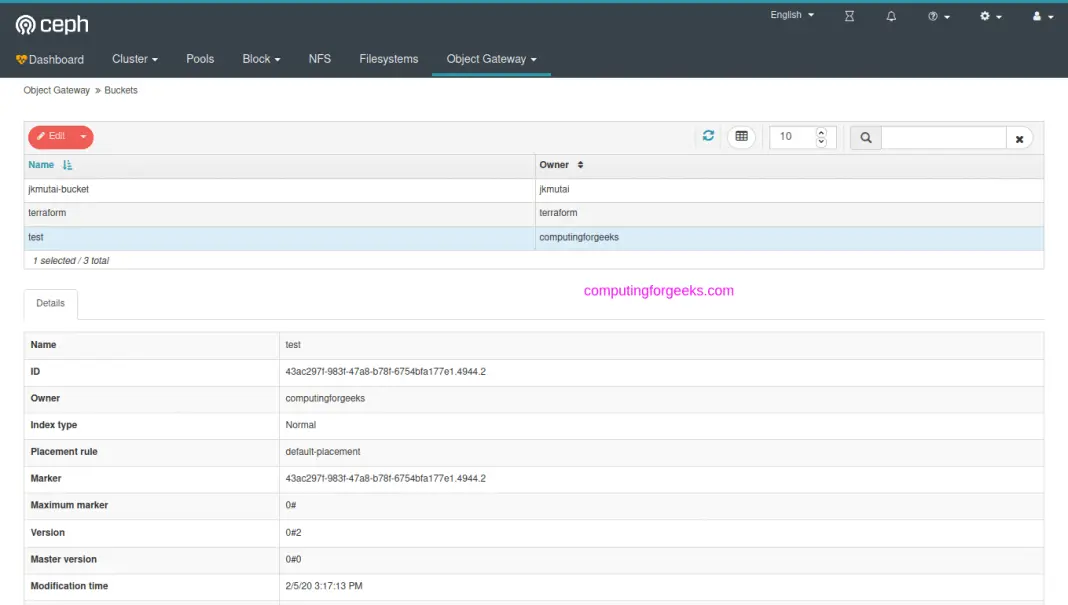Viewport: 1068px width, 605px height.
Task: Click the Edit button
Action: 52,137
